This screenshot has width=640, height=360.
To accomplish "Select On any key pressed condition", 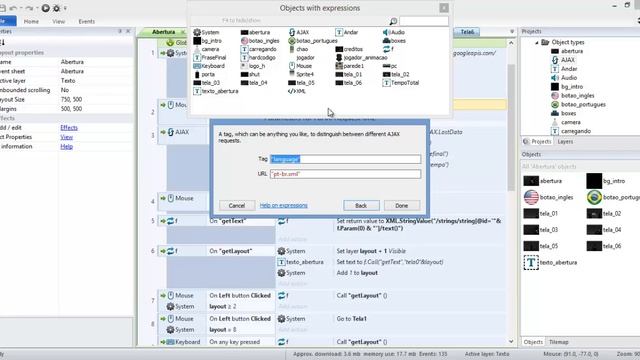I will 234,342.
